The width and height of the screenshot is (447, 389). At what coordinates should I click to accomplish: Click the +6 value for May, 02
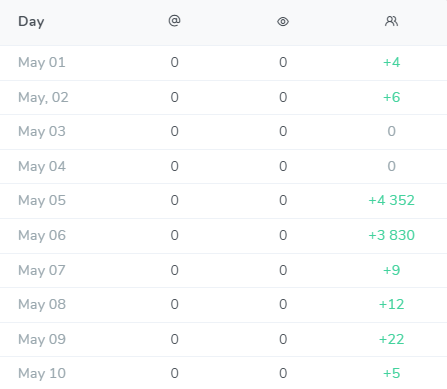point(391,97)
